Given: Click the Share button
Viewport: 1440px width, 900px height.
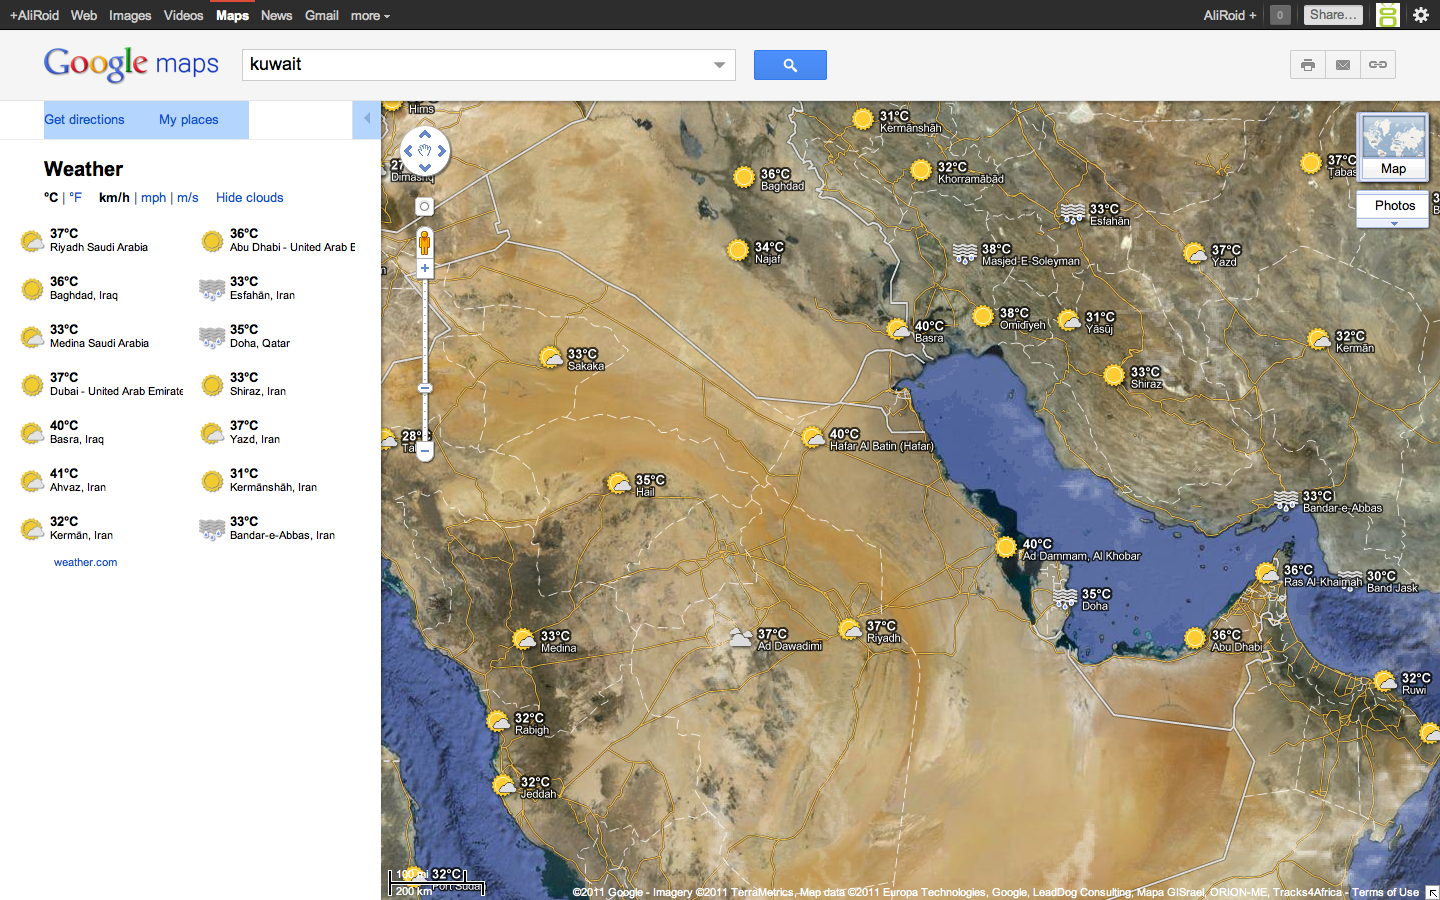Looking at the screenshot, I should tap(1333, 14).
